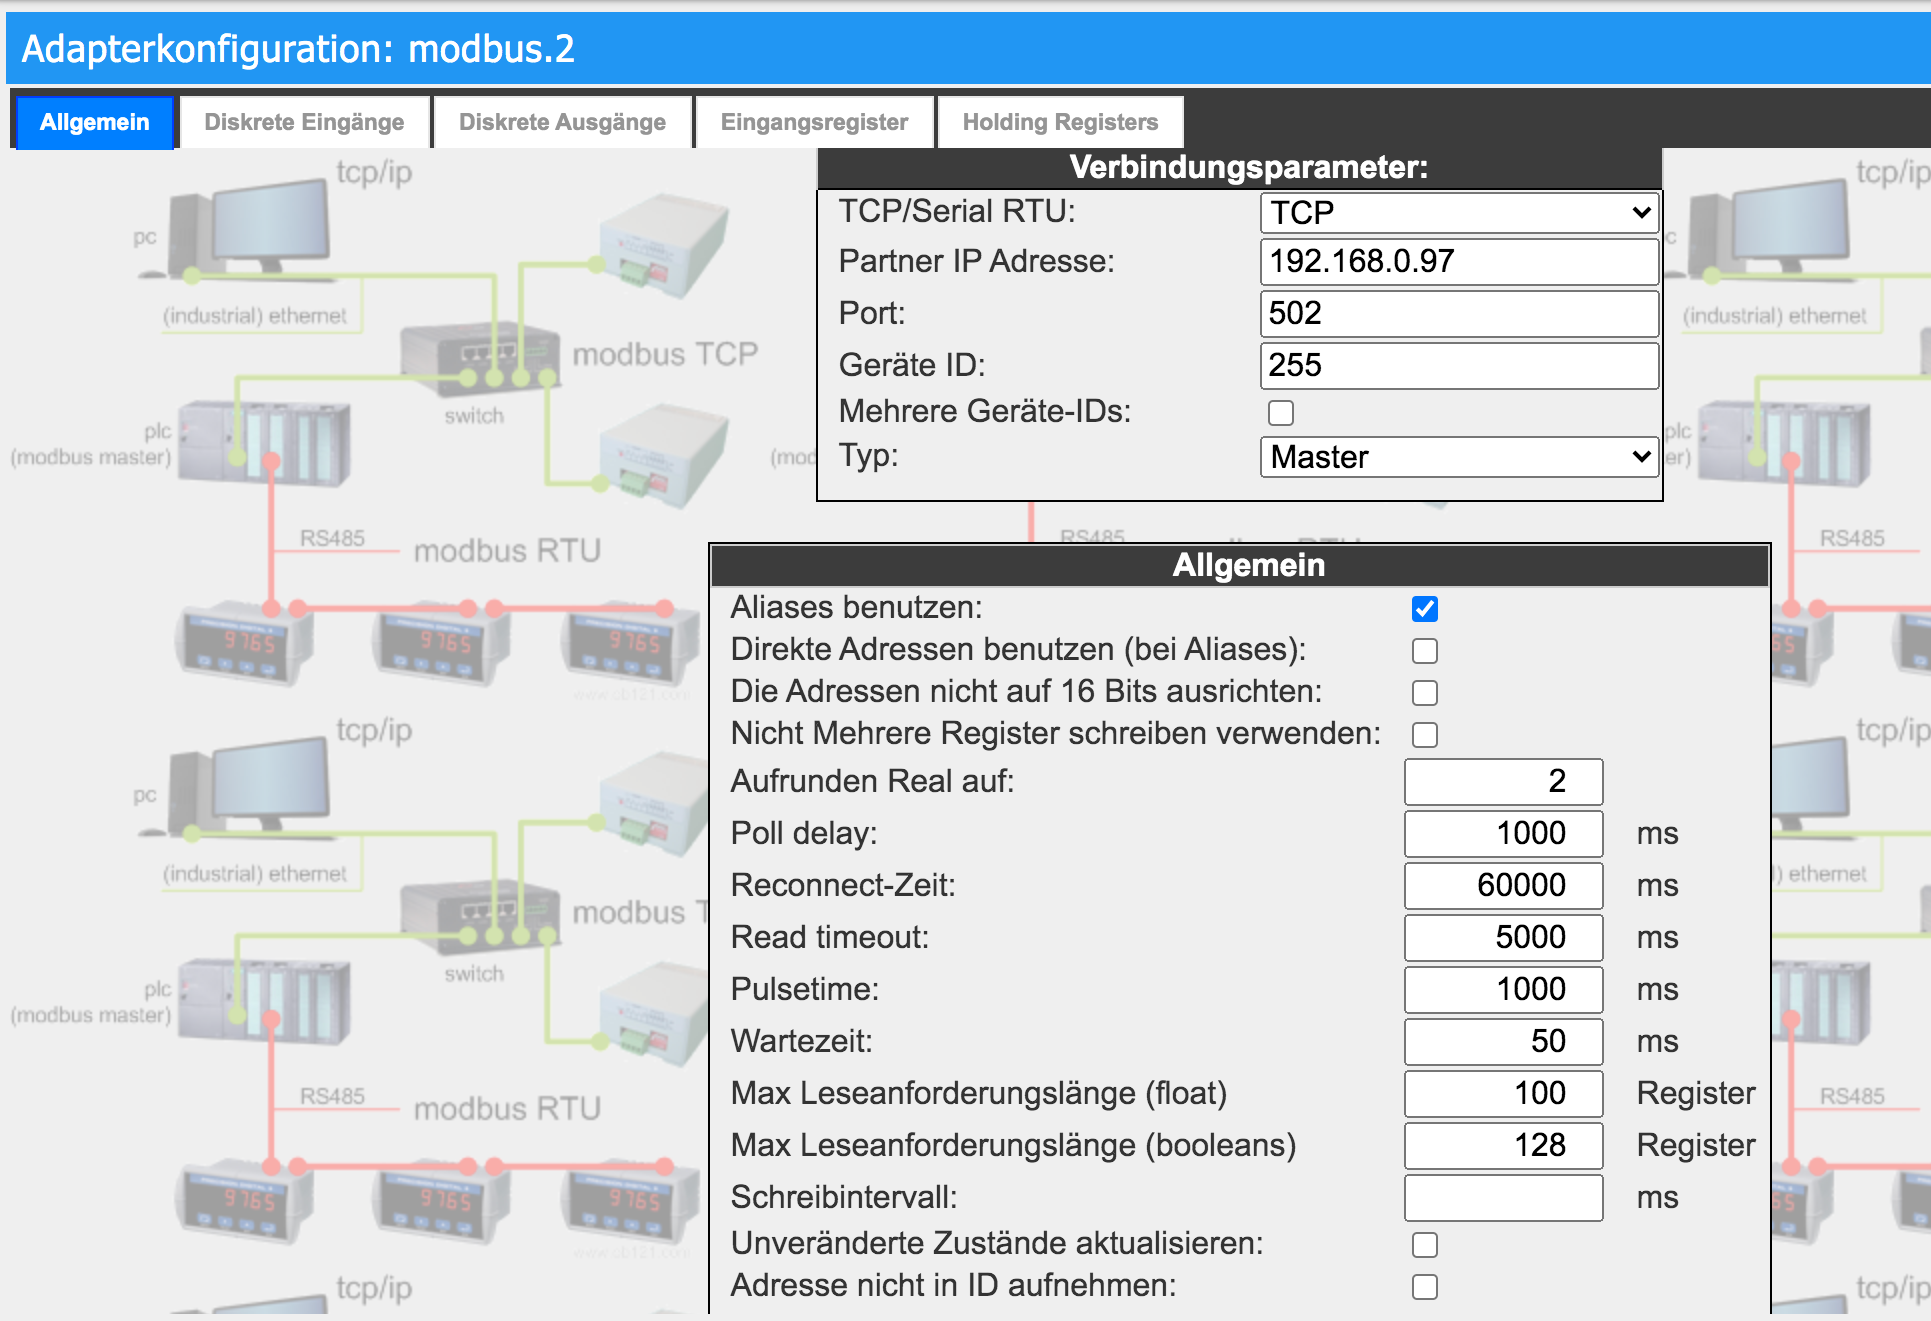
Task: Go to the Eingangsregister tab
Action: click(x=814, y=122)
